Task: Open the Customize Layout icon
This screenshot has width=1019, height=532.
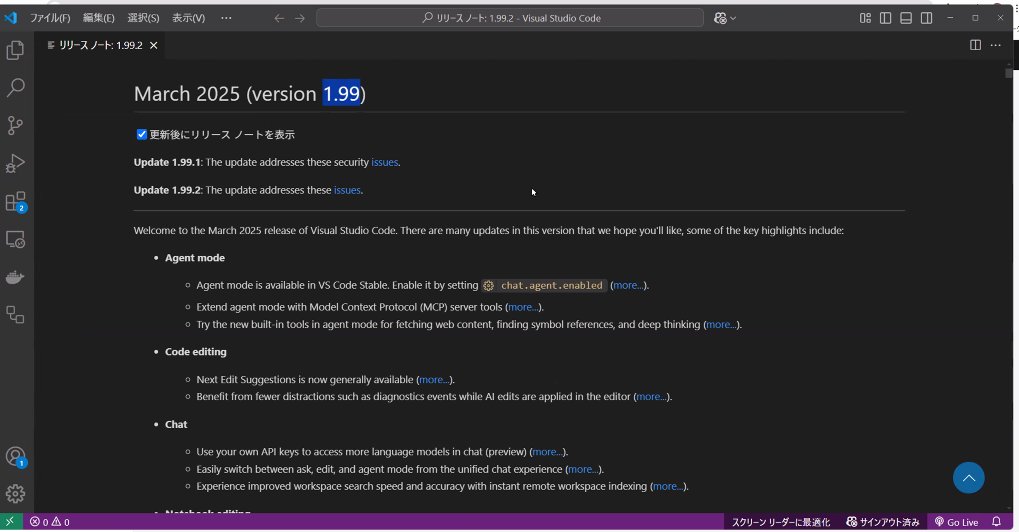Action: click(865, 18)
